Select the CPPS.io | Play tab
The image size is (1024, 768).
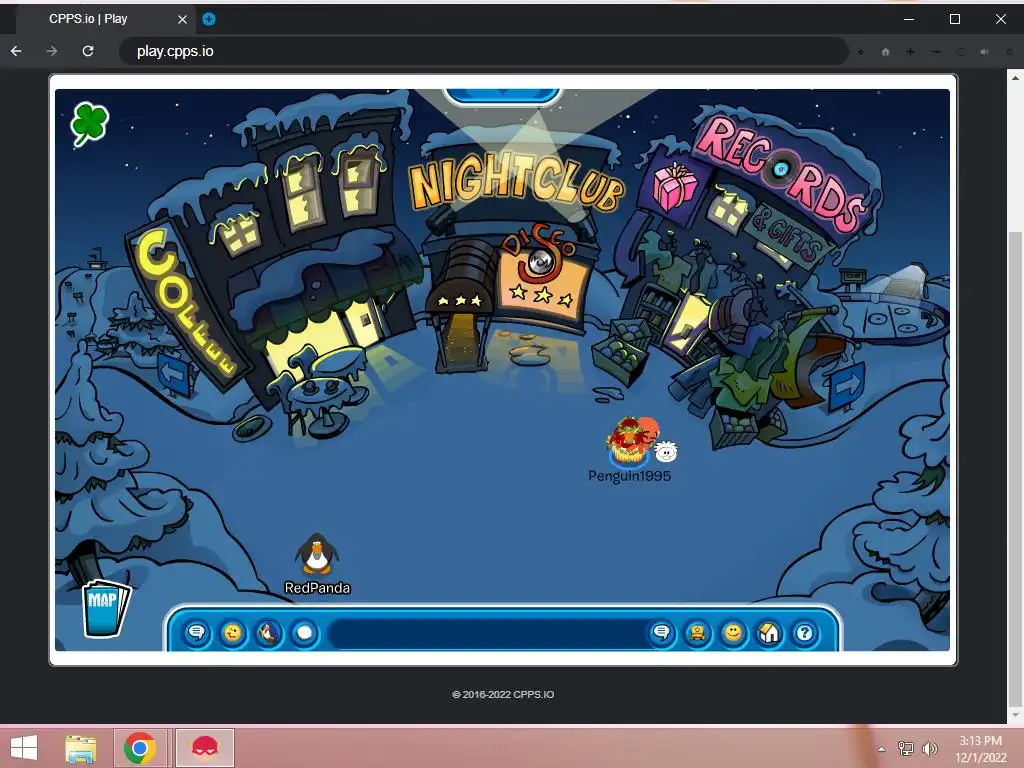pos(104,19)
